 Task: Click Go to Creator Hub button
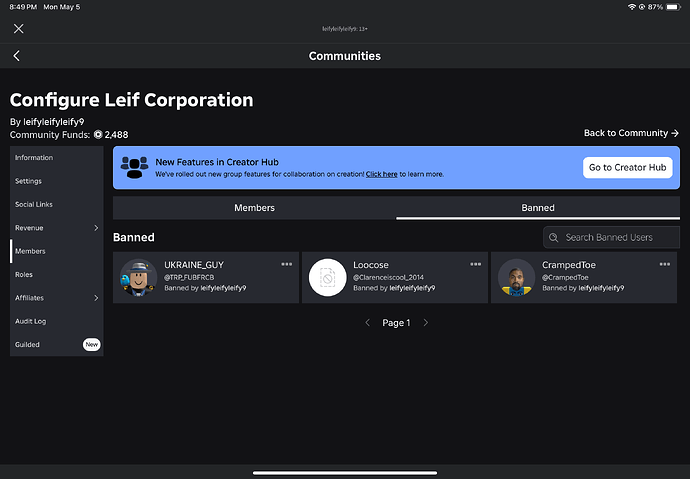point(628,168)
